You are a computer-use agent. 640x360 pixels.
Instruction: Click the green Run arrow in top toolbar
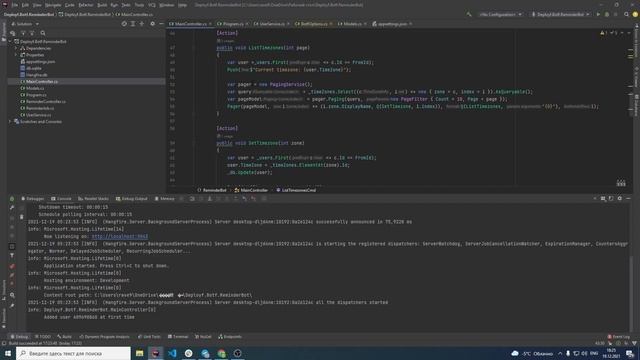[x=598, y=14]
